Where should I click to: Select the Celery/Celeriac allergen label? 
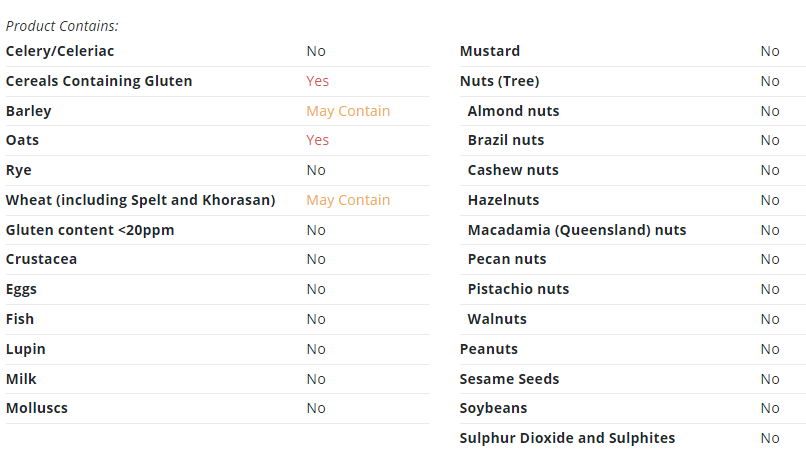pyautogui.click(x=60, y=51)
